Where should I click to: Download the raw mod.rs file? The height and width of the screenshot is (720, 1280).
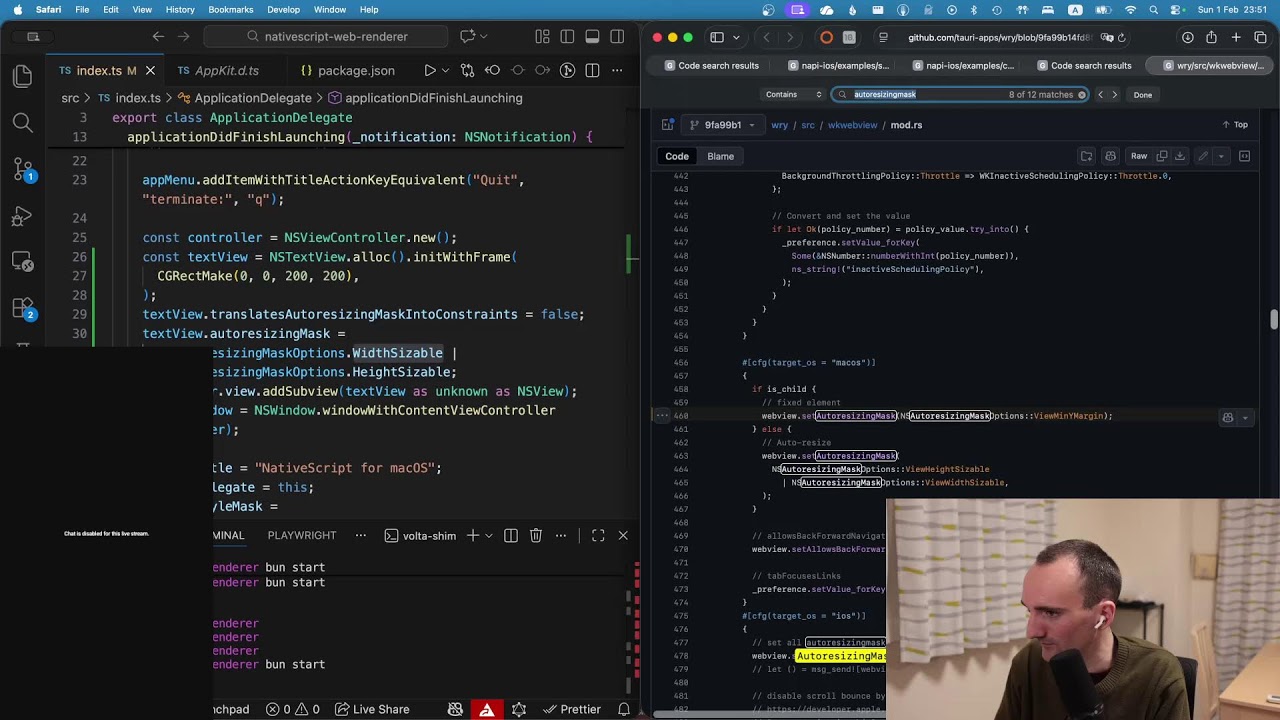(1180, 156)
